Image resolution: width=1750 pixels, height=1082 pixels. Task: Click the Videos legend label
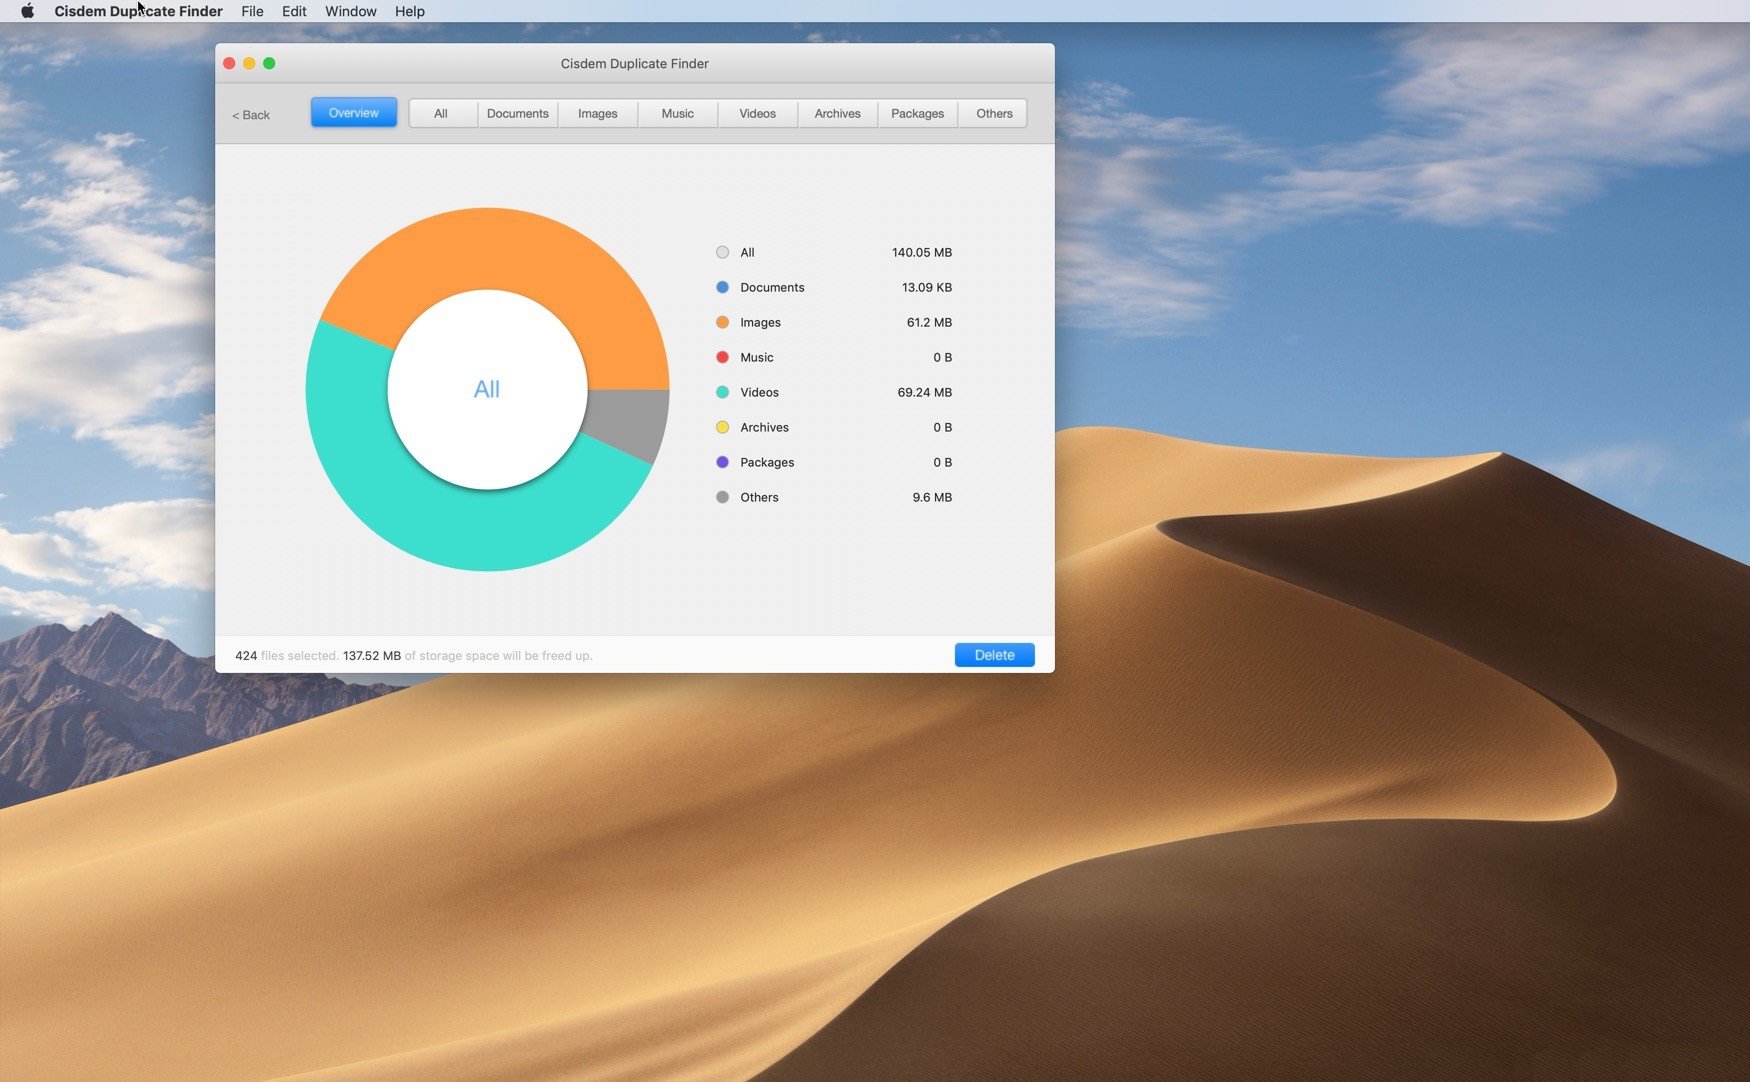(x=759, y=392)
